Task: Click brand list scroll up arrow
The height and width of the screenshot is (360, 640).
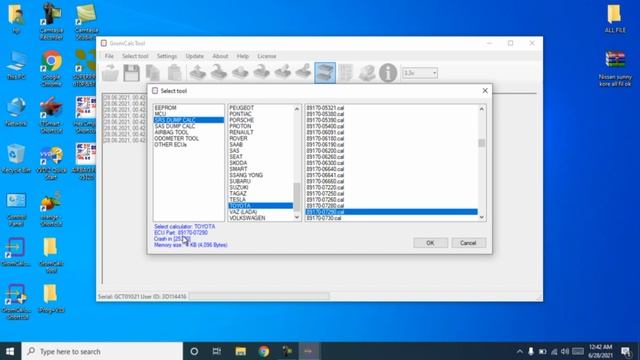Action: pyautogui.click(x=297, y=109)
